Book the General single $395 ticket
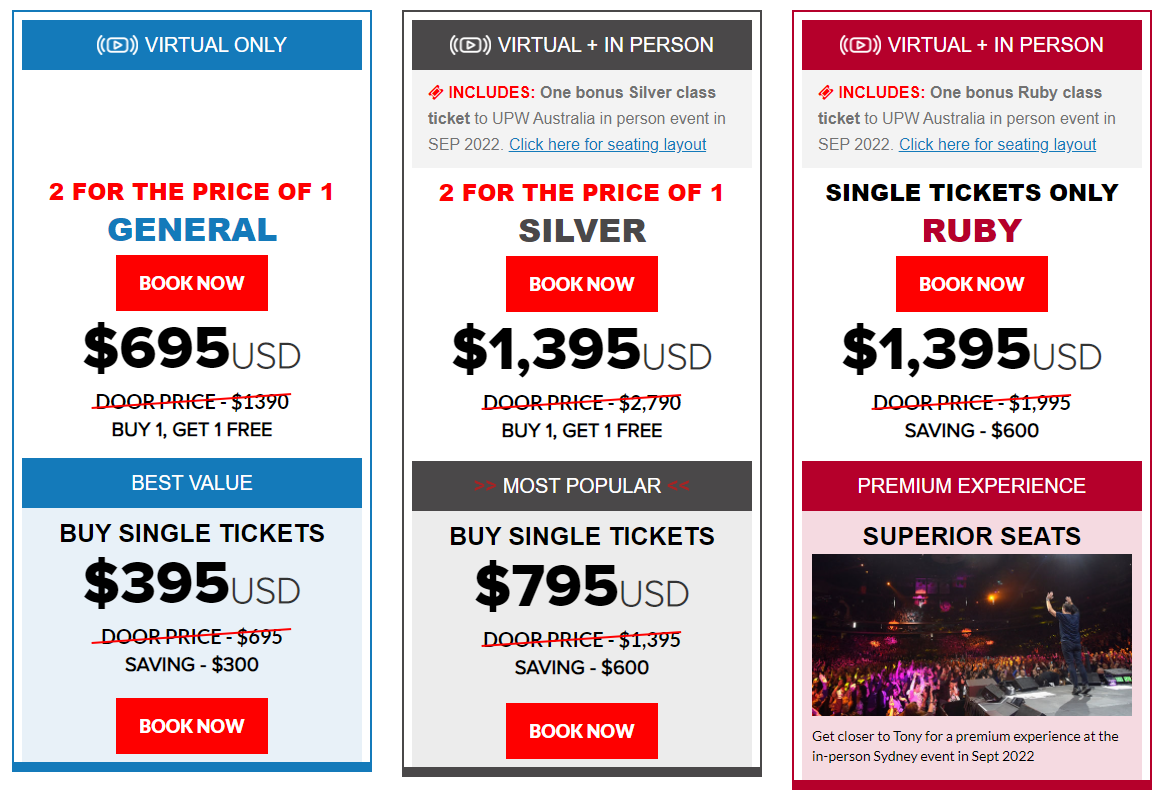The image size is (1164, 801). pos(192,726)
